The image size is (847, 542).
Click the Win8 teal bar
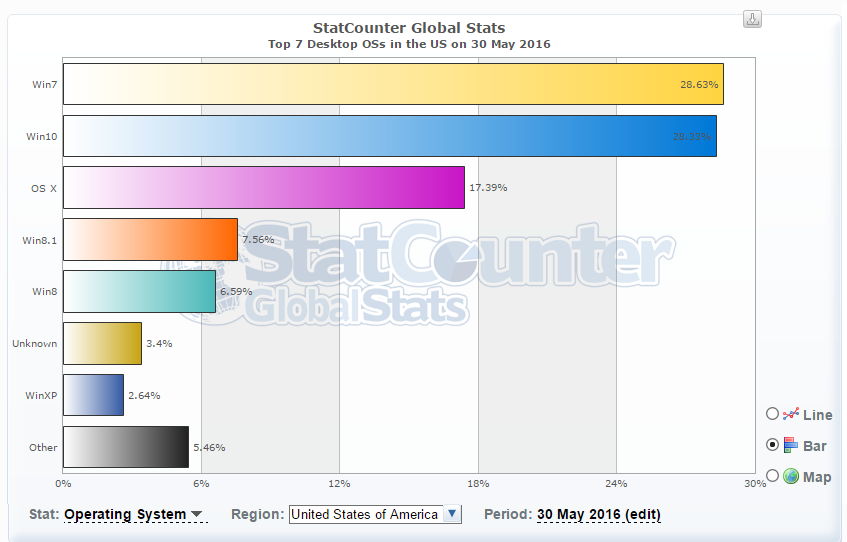139,292
